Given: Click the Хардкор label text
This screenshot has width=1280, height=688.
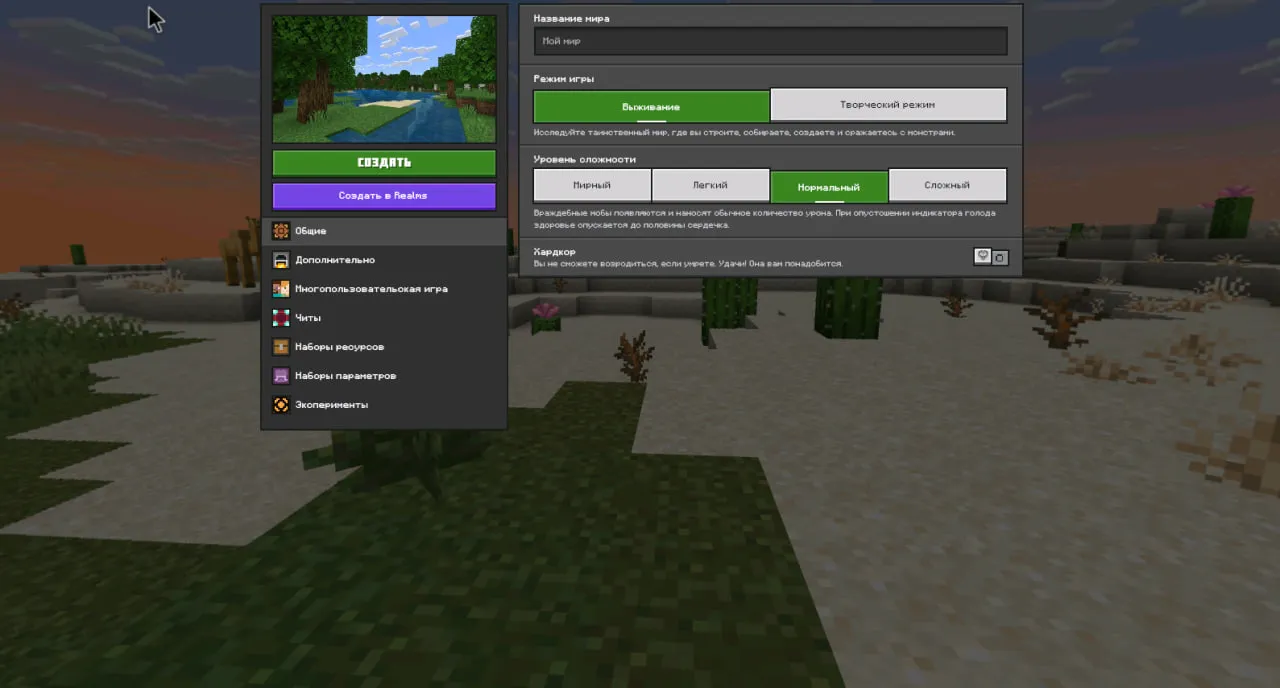Looking at the screenshot, I should [554, 252].
